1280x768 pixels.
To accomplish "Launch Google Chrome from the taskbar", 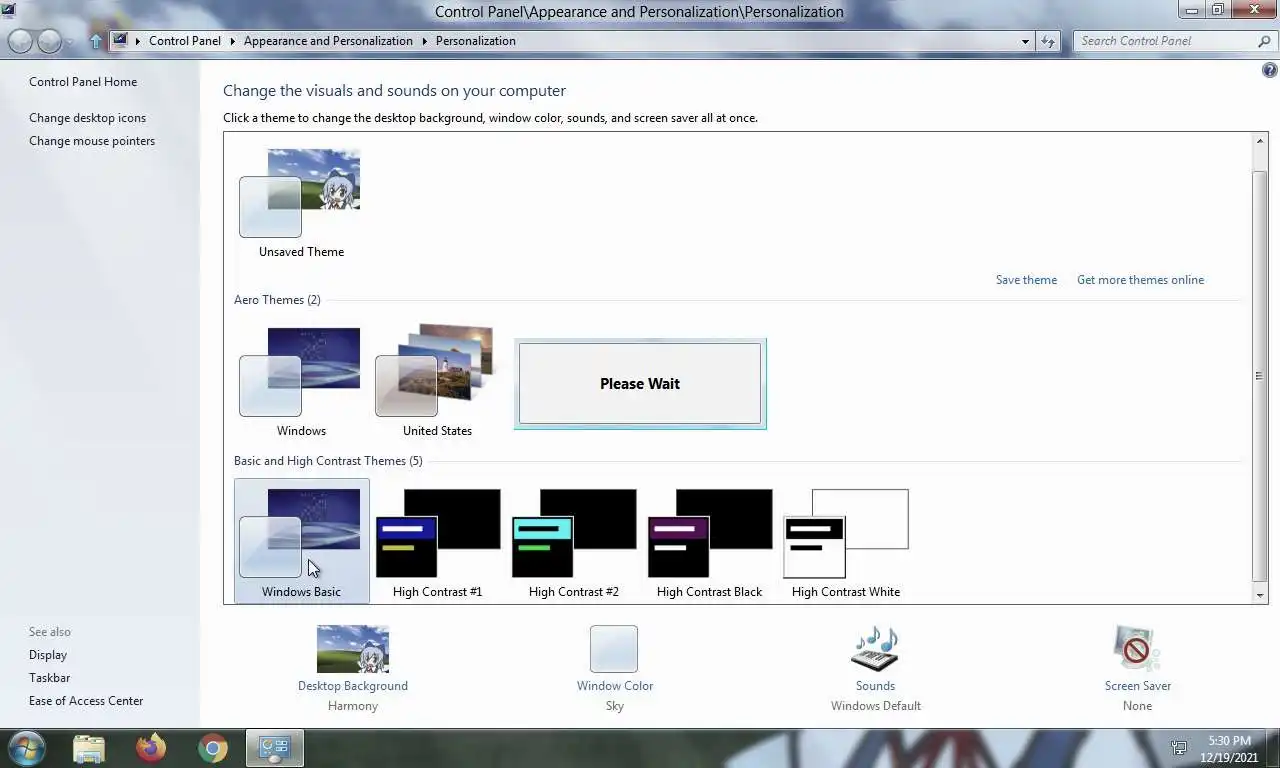I will 212,748.
